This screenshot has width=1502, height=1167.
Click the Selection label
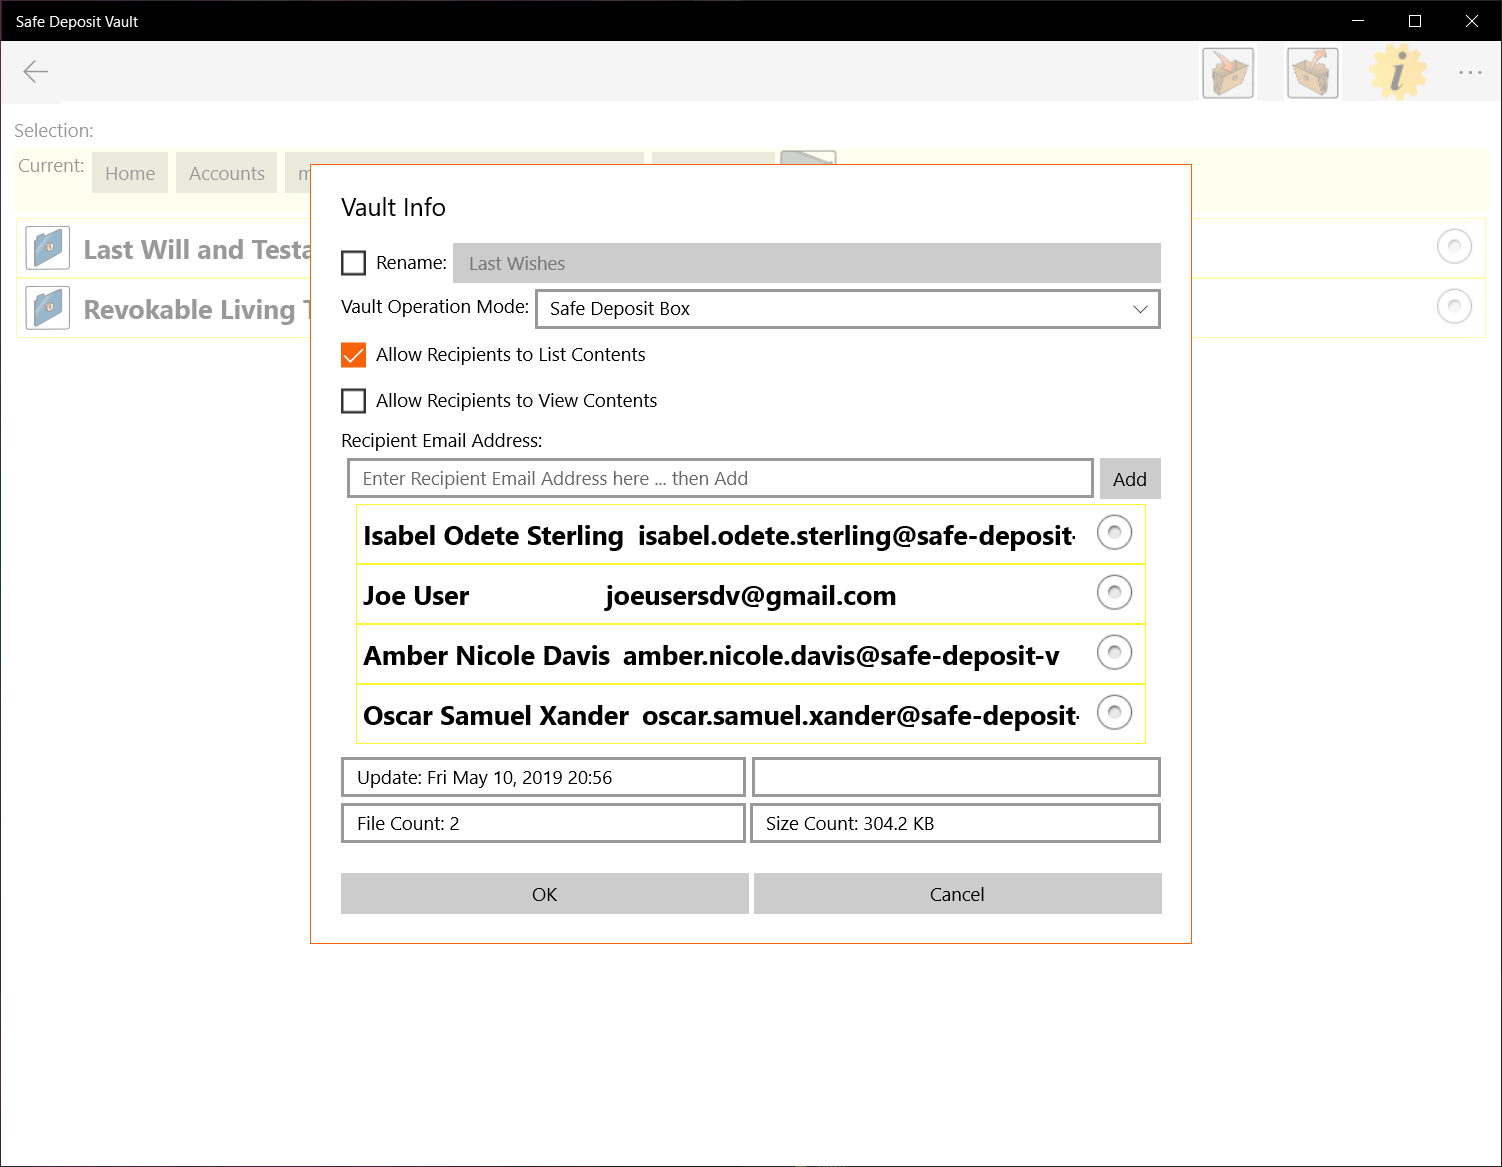point(54,130)
